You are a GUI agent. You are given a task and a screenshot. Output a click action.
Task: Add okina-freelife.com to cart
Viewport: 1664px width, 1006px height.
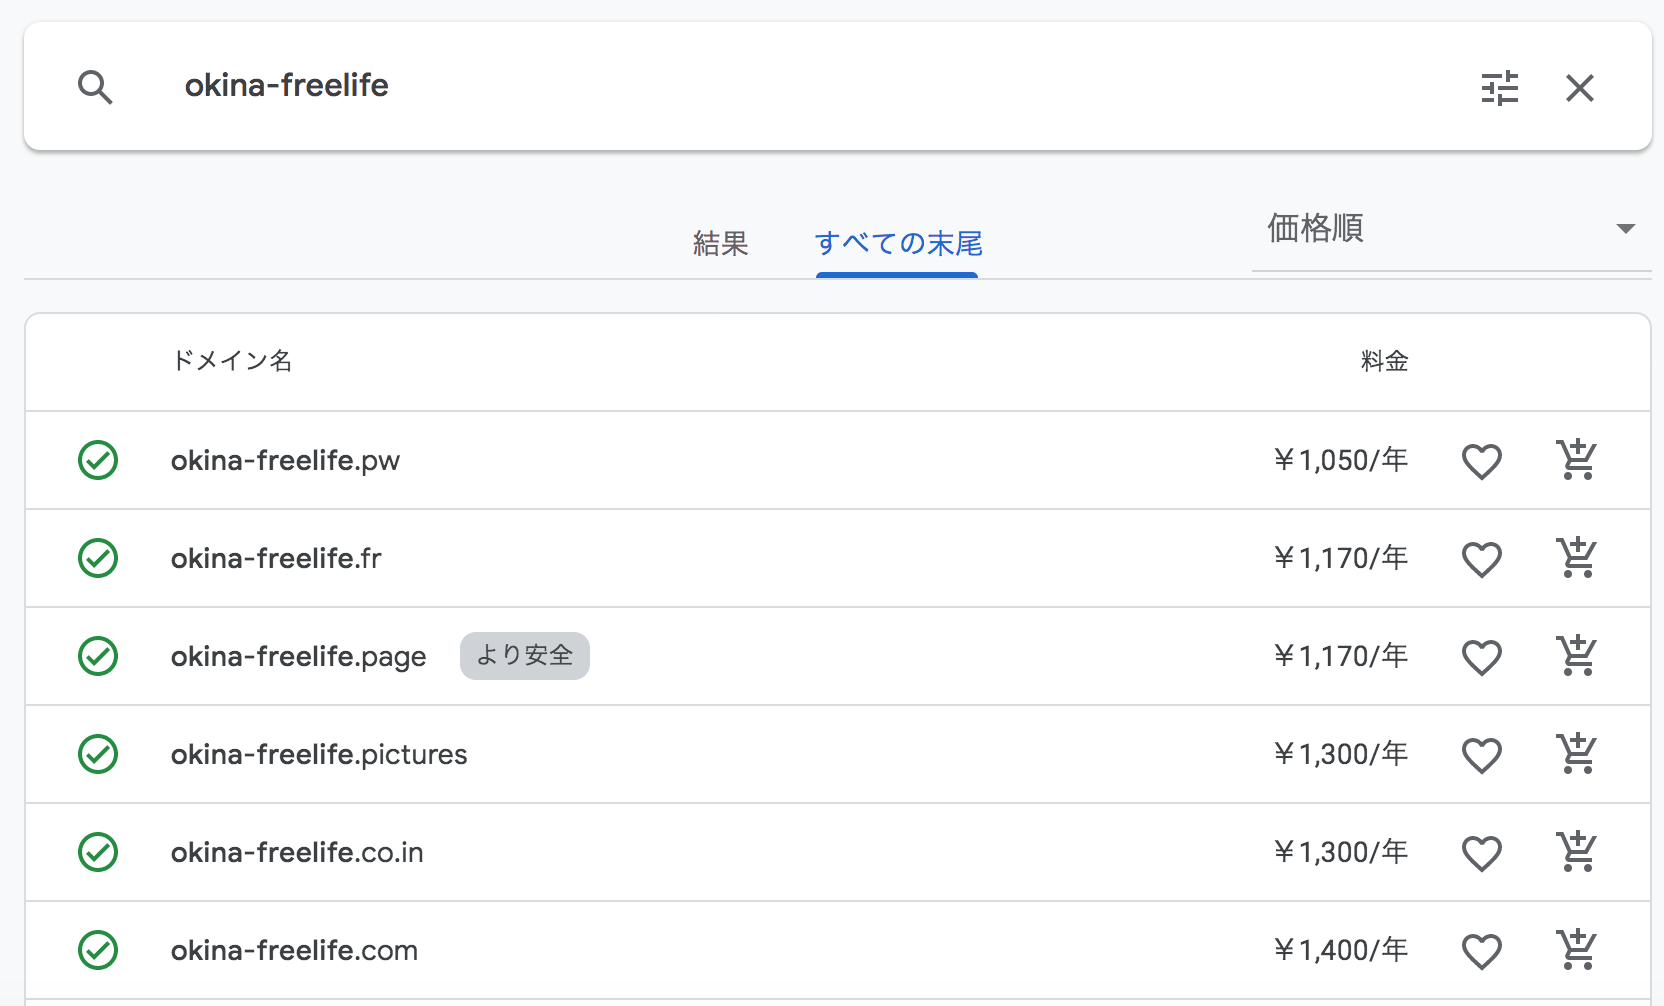(x=1577, y=950)
